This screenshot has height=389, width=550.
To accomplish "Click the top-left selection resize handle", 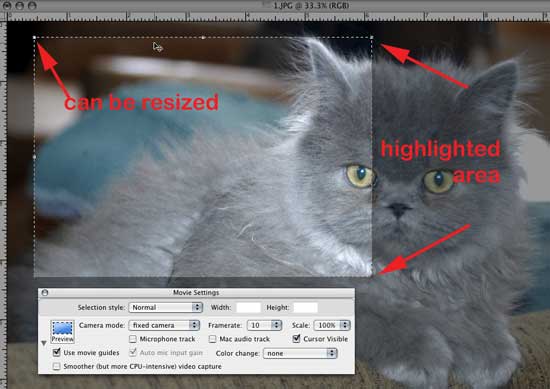I will pos(34,37).
